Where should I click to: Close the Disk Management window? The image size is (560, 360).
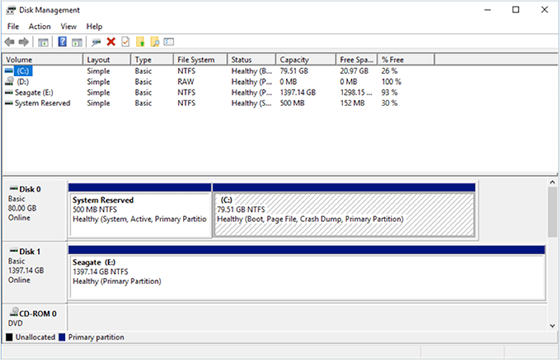(544, 10)
